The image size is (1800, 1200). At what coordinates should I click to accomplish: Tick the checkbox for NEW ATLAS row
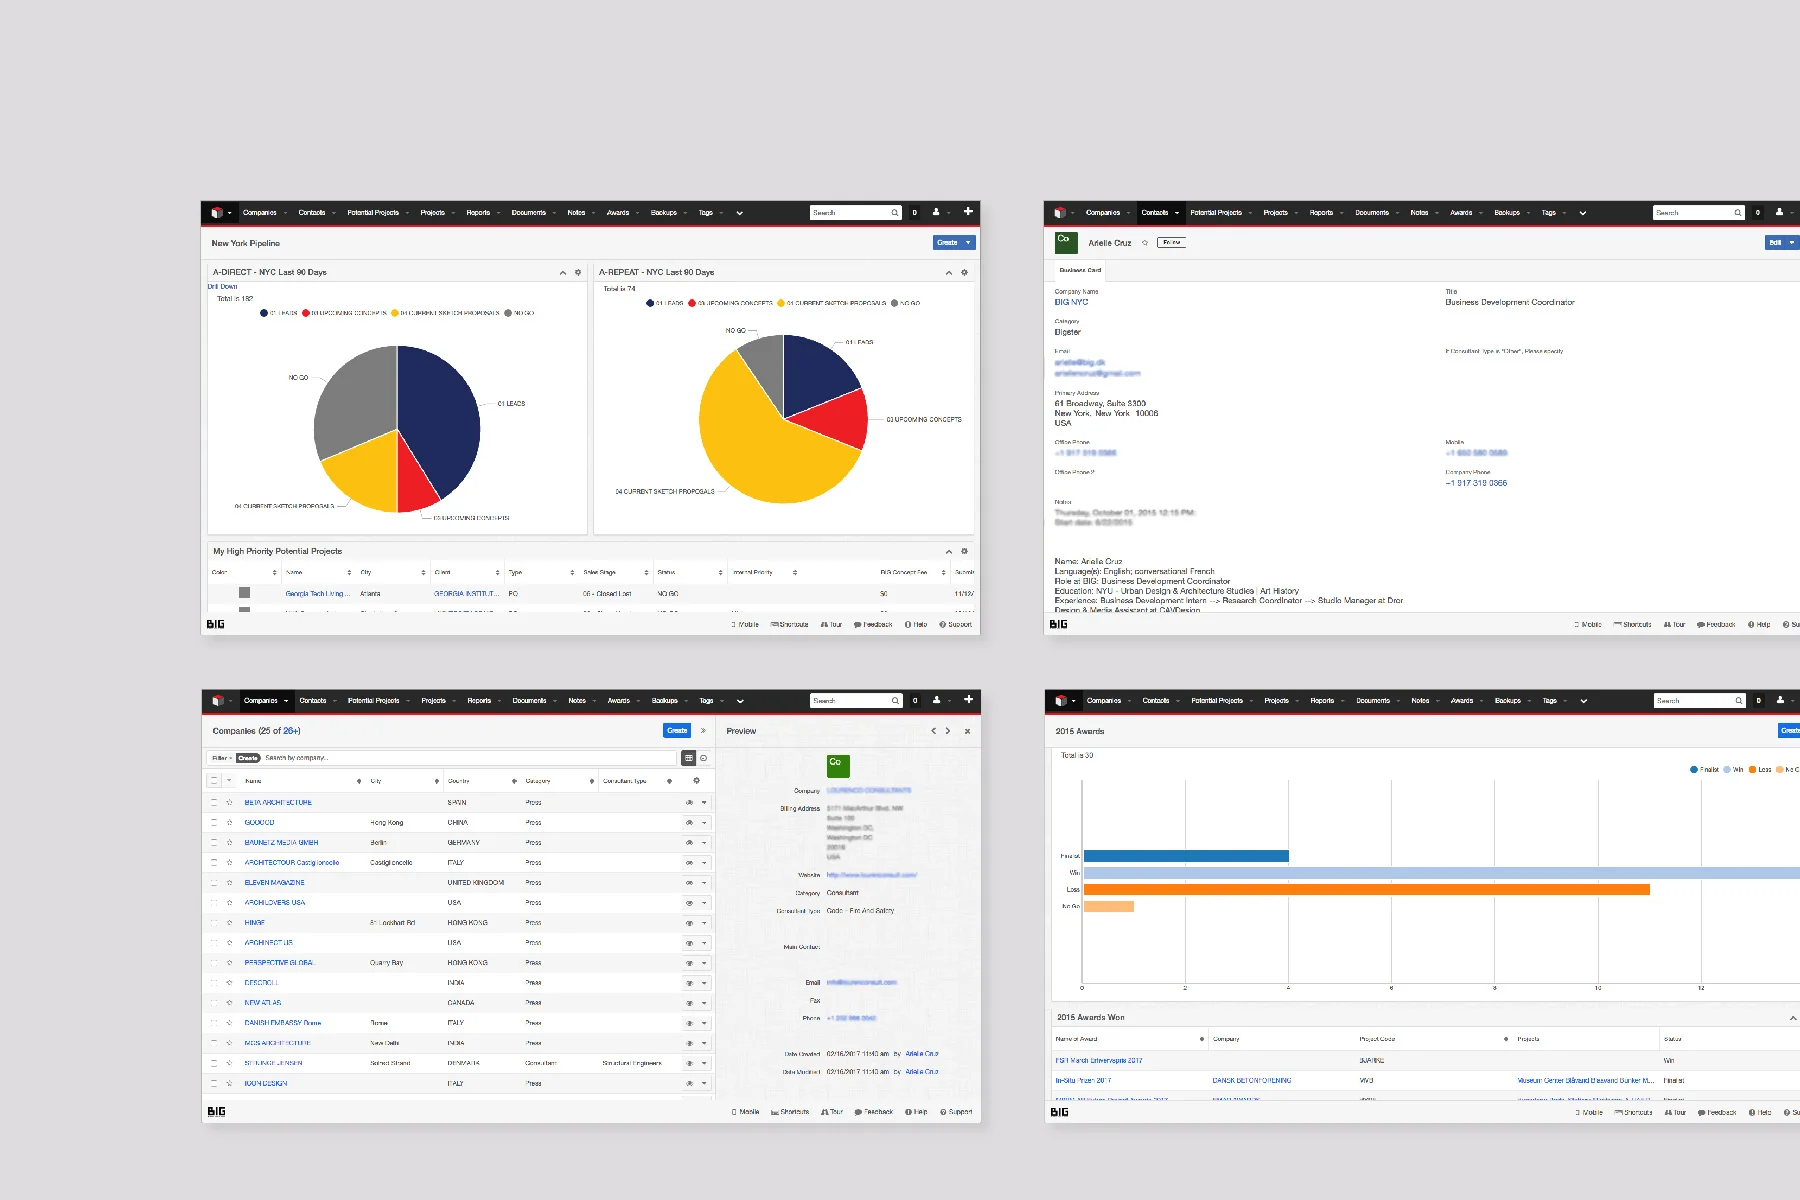coord(214,1002)
